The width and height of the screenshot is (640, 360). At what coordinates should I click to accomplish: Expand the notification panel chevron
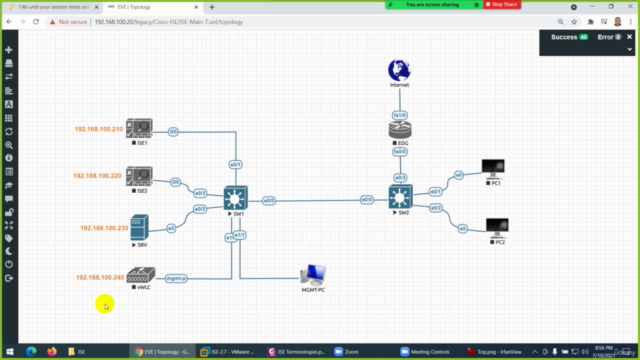(x=629, y=49)
